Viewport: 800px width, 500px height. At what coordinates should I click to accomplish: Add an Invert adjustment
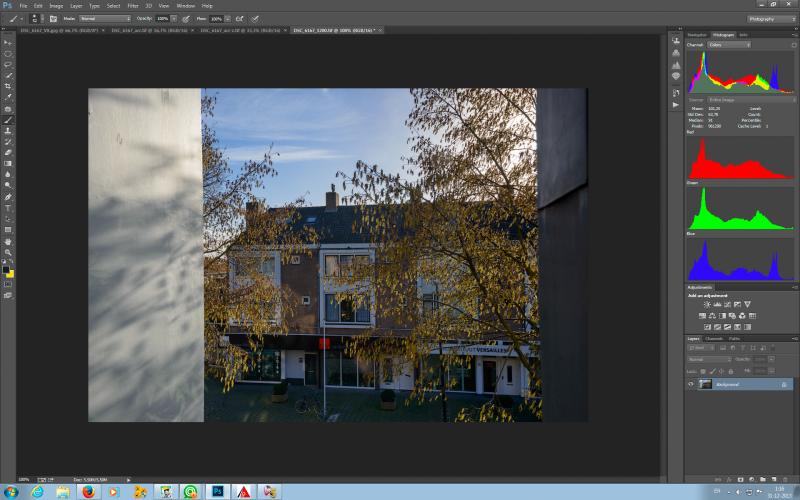point(707,327)
